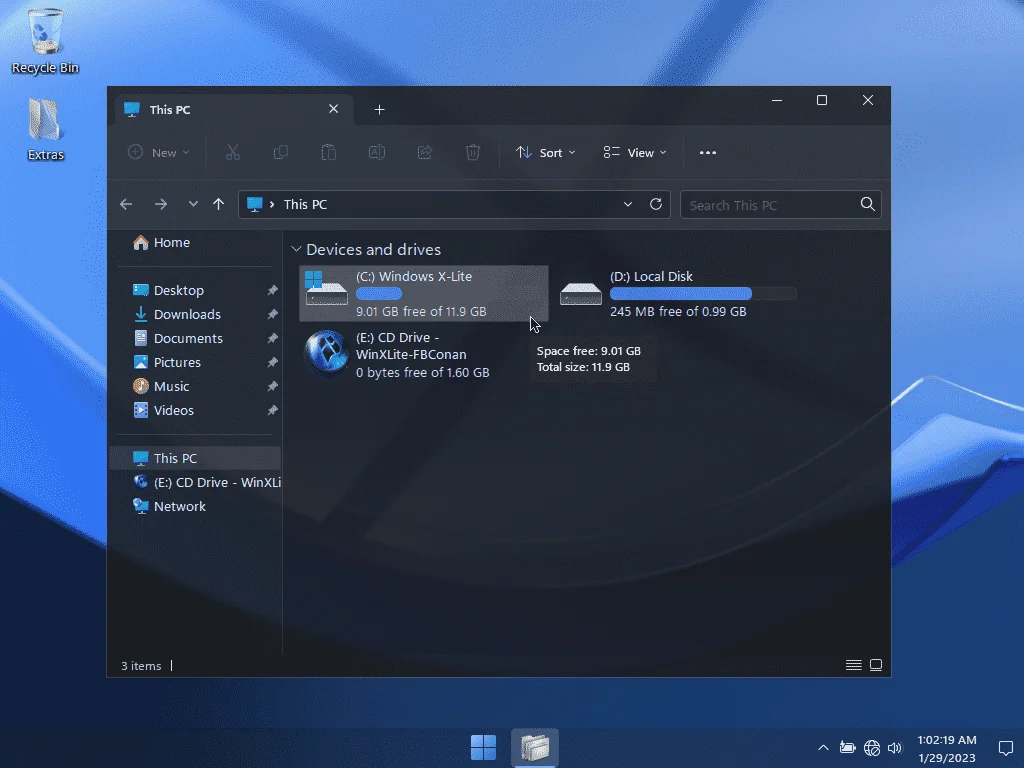
Task: Select the E: CD Drive disc icon
Action: click(x=327, y=353)
